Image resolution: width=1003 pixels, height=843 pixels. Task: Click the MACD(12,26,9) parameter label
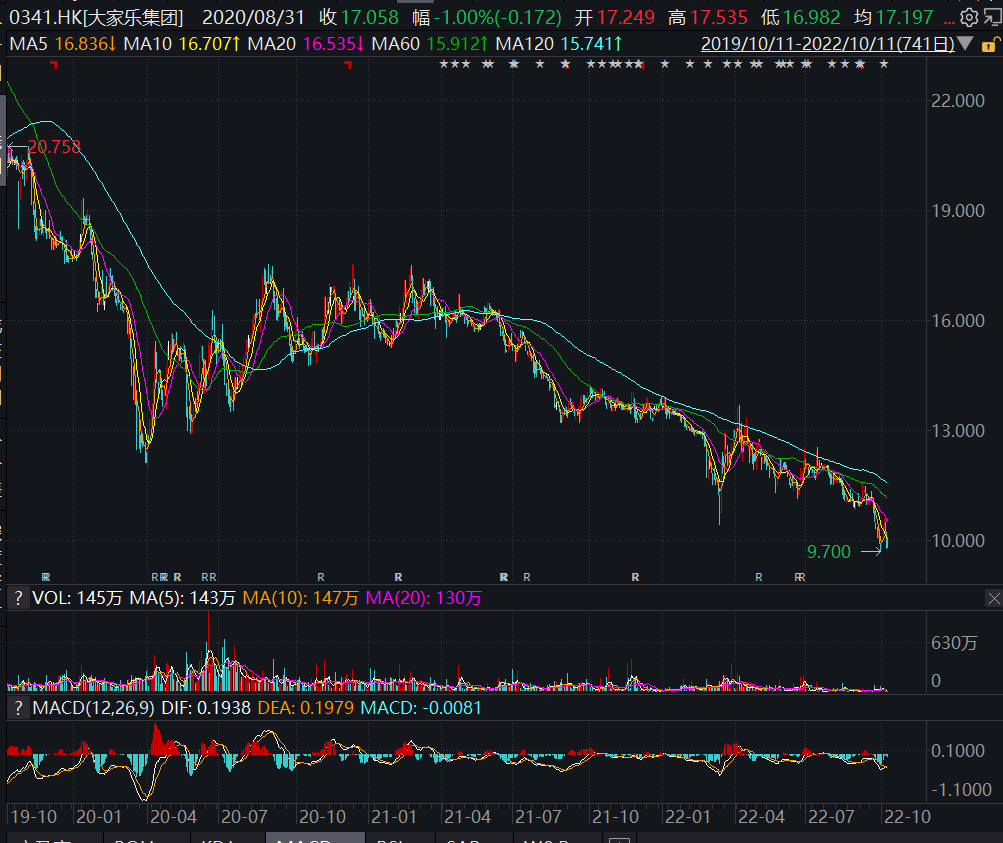coord(87,707)
